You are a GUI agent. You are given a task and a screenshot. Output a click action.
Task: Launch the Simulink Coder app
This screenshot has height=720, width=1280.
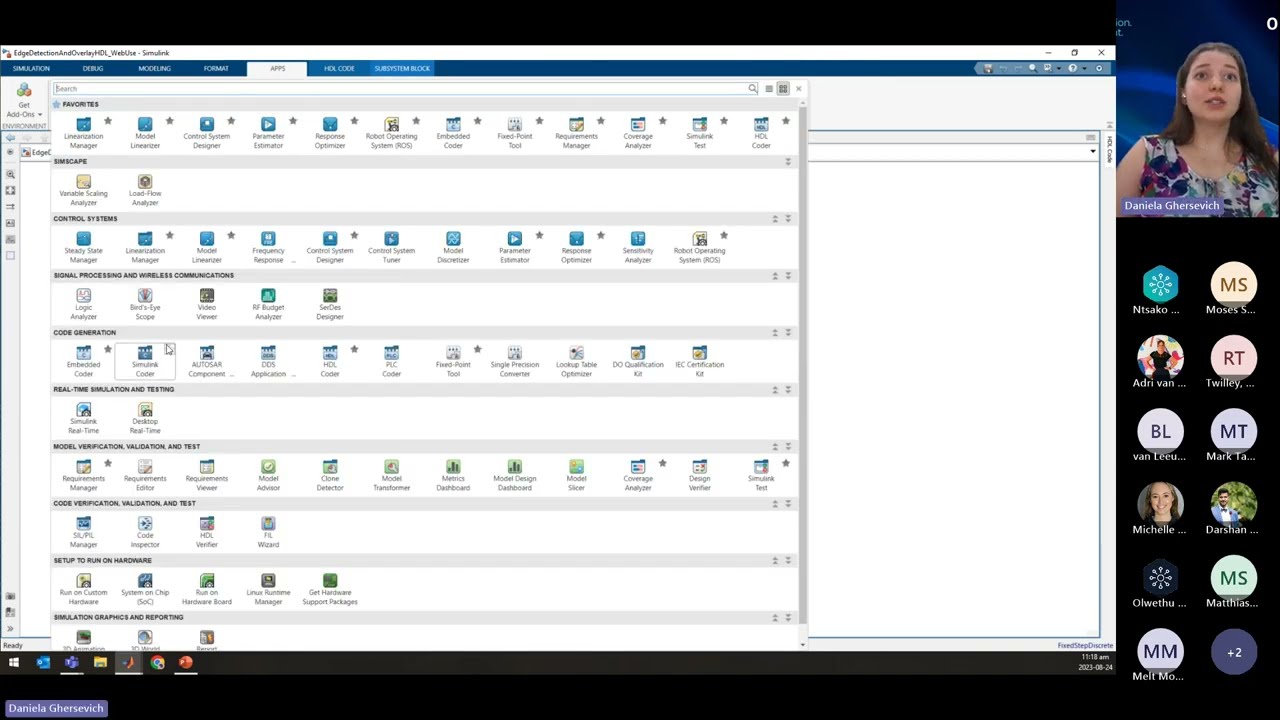coord(145,361)
